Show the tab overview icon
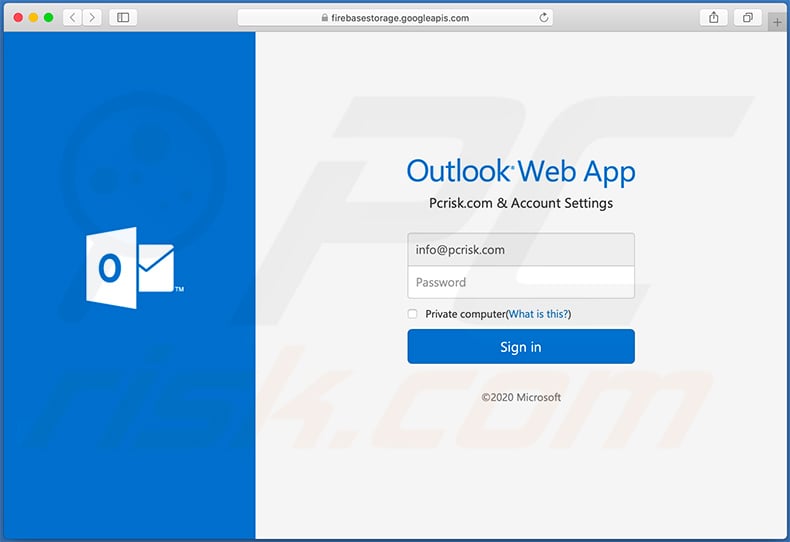790x542 pixels. pyautogui.click(x=748, y=18)
